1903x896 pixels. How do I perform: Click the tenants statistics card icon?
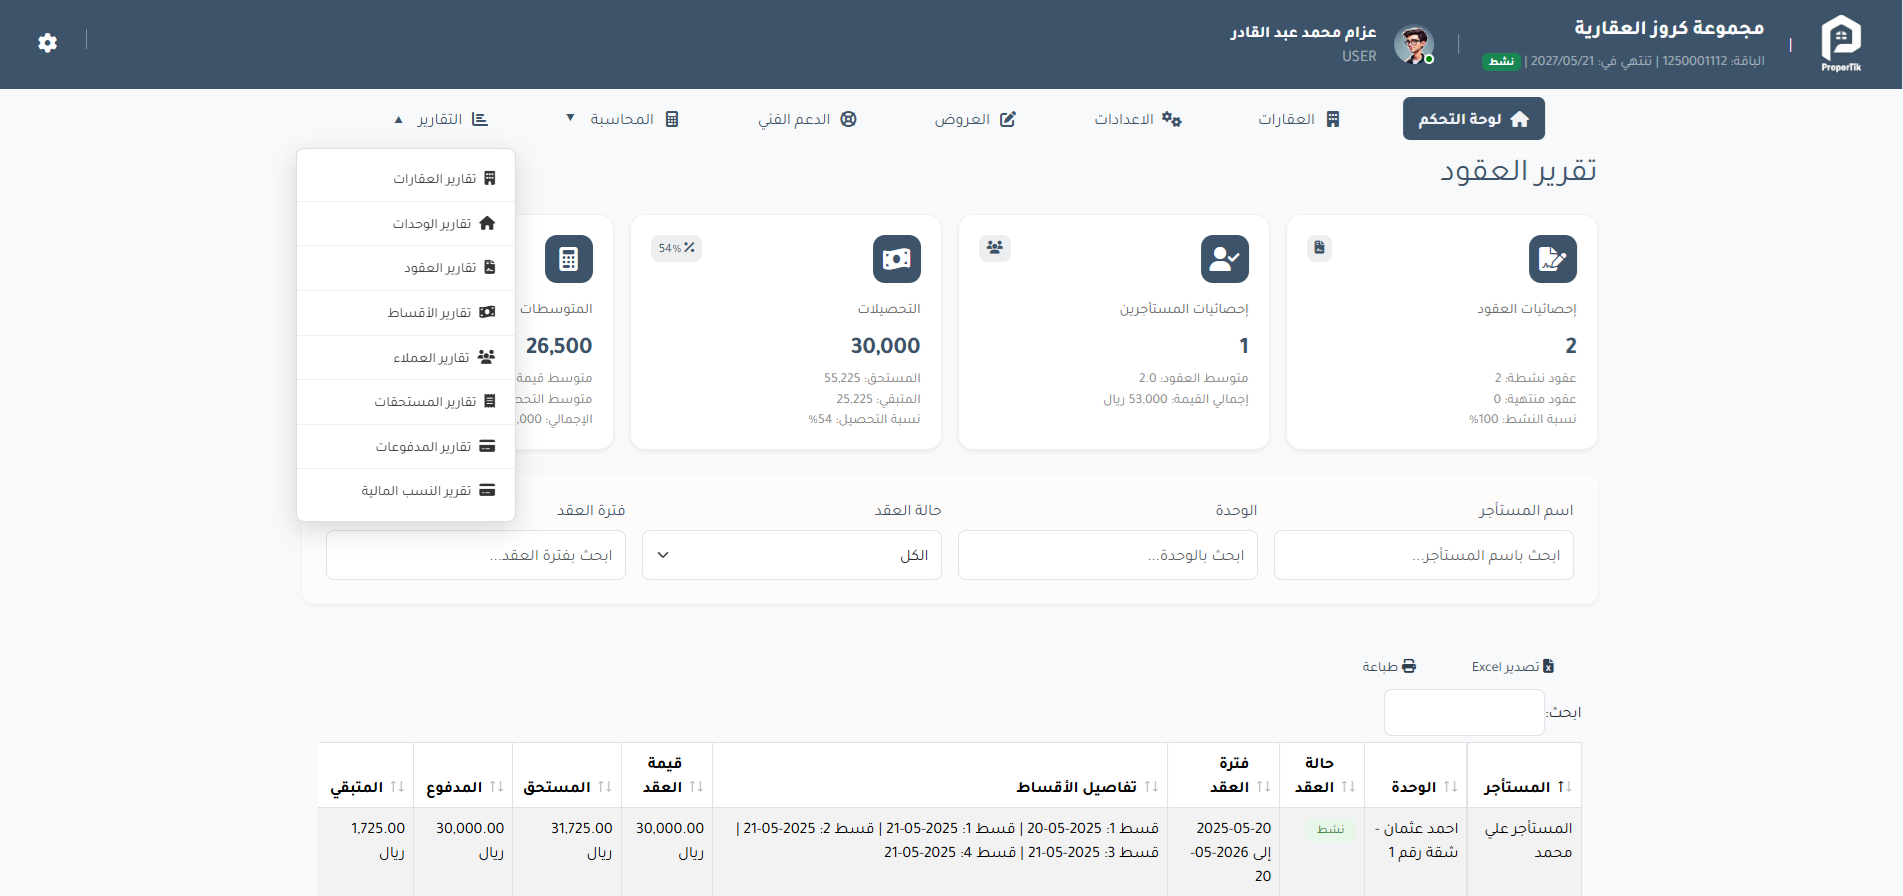(1224, 259)
